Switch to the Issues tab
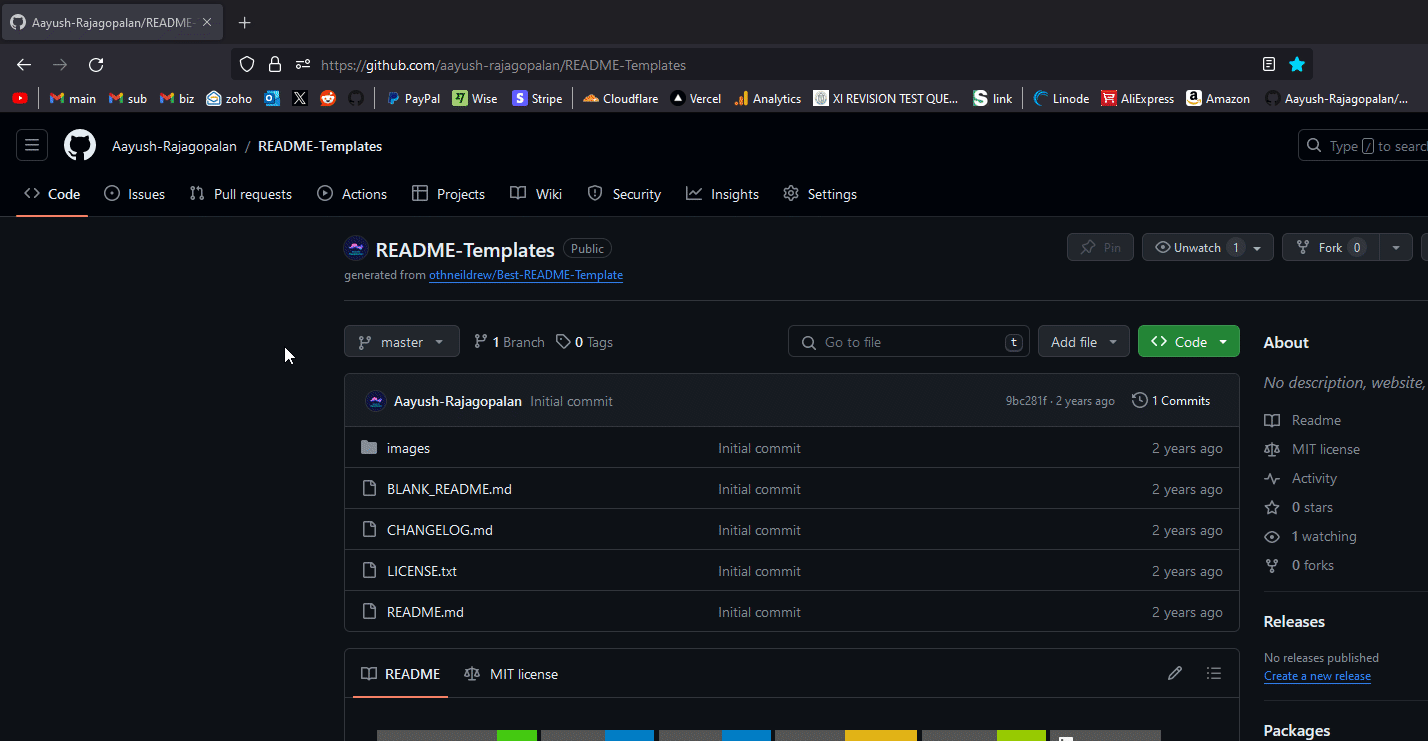Screen dimensions: 1428x741 pos(135,194)
